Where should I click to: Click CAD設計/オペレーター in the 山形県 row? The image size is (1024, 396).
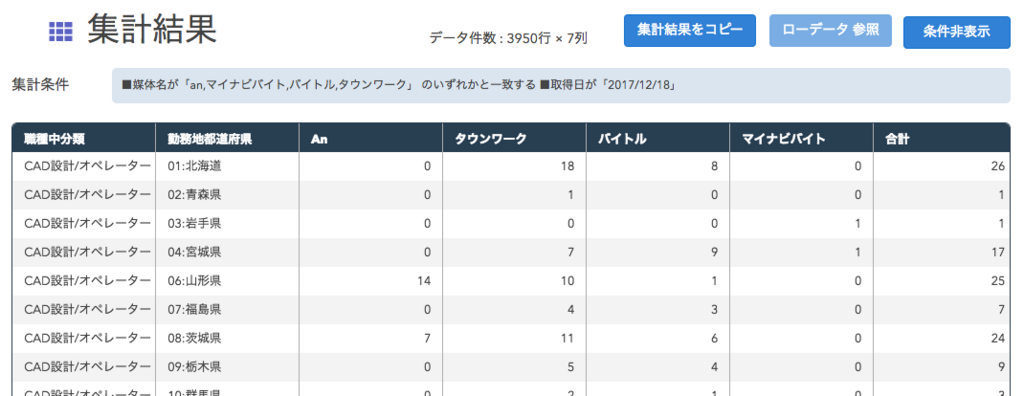click(88, 281)
